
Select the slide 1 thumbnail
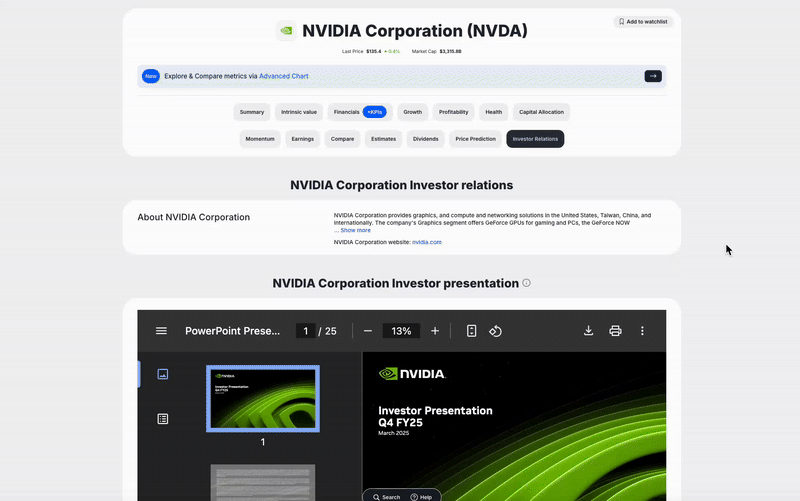click(x=263, y=398)
